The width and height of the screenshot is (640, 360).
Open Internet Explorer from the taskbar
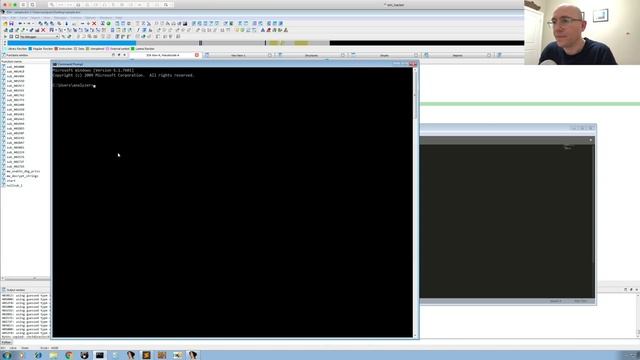tap(38, 356)
